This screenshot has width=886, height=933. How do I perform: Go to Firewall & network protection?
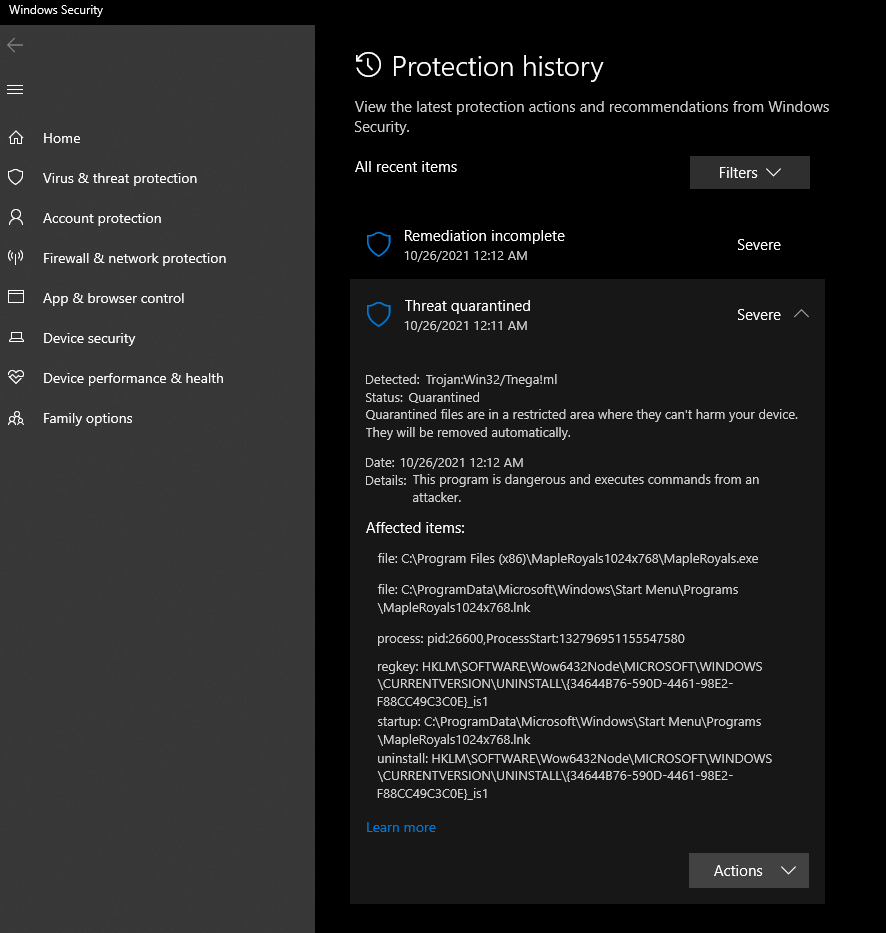pyautogui.click(x=134, y=258)
